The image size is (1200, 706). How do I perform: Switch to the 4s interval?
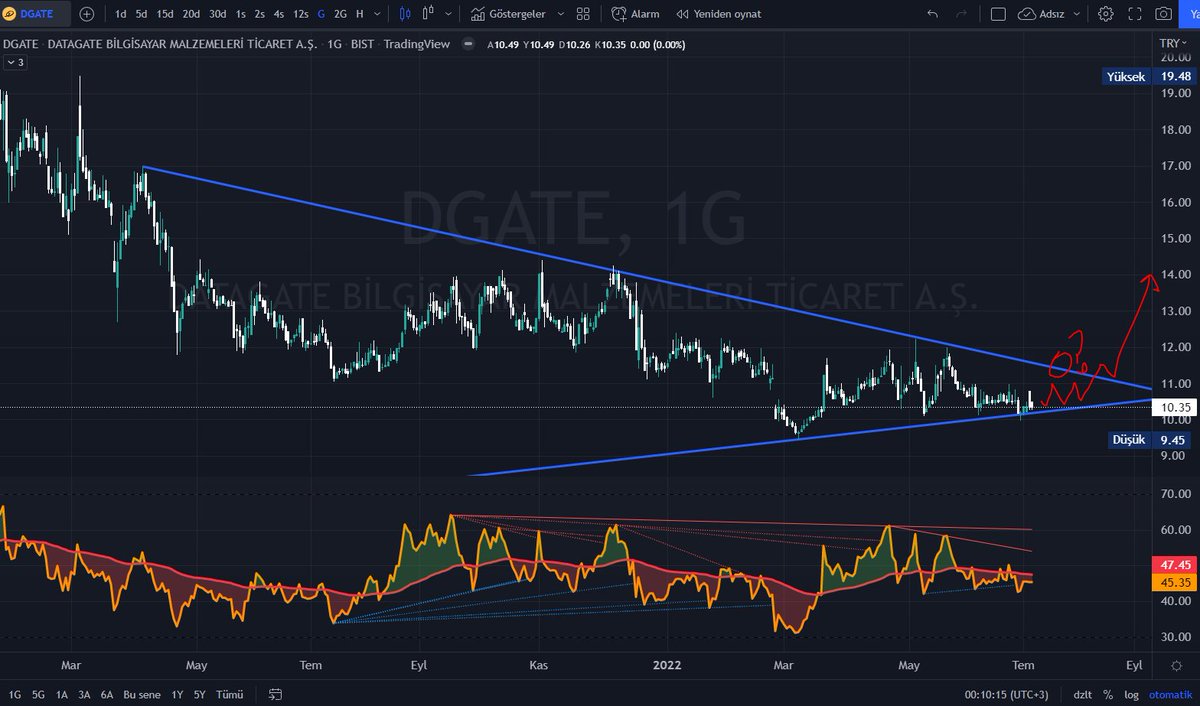[x=279, y=14]
